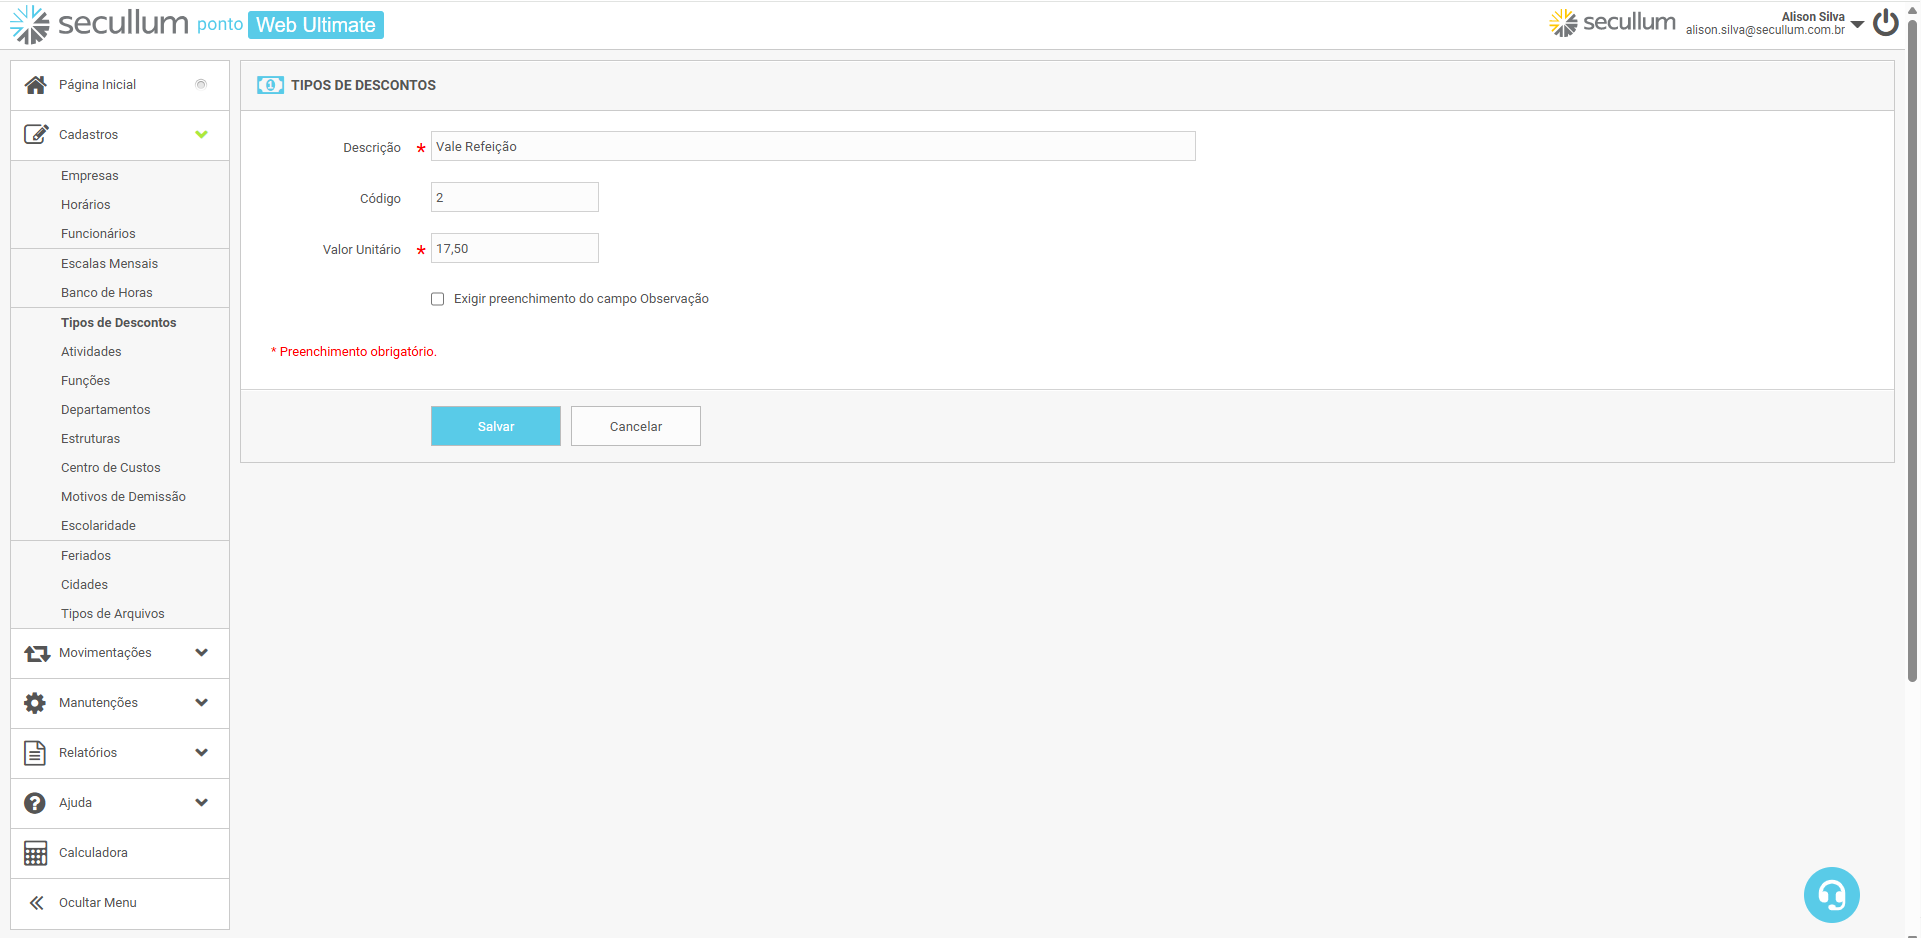This screenshot has height=938, width=1921.
Task: Select Banco de Horas menu item
Action: (x=106, y=293)
